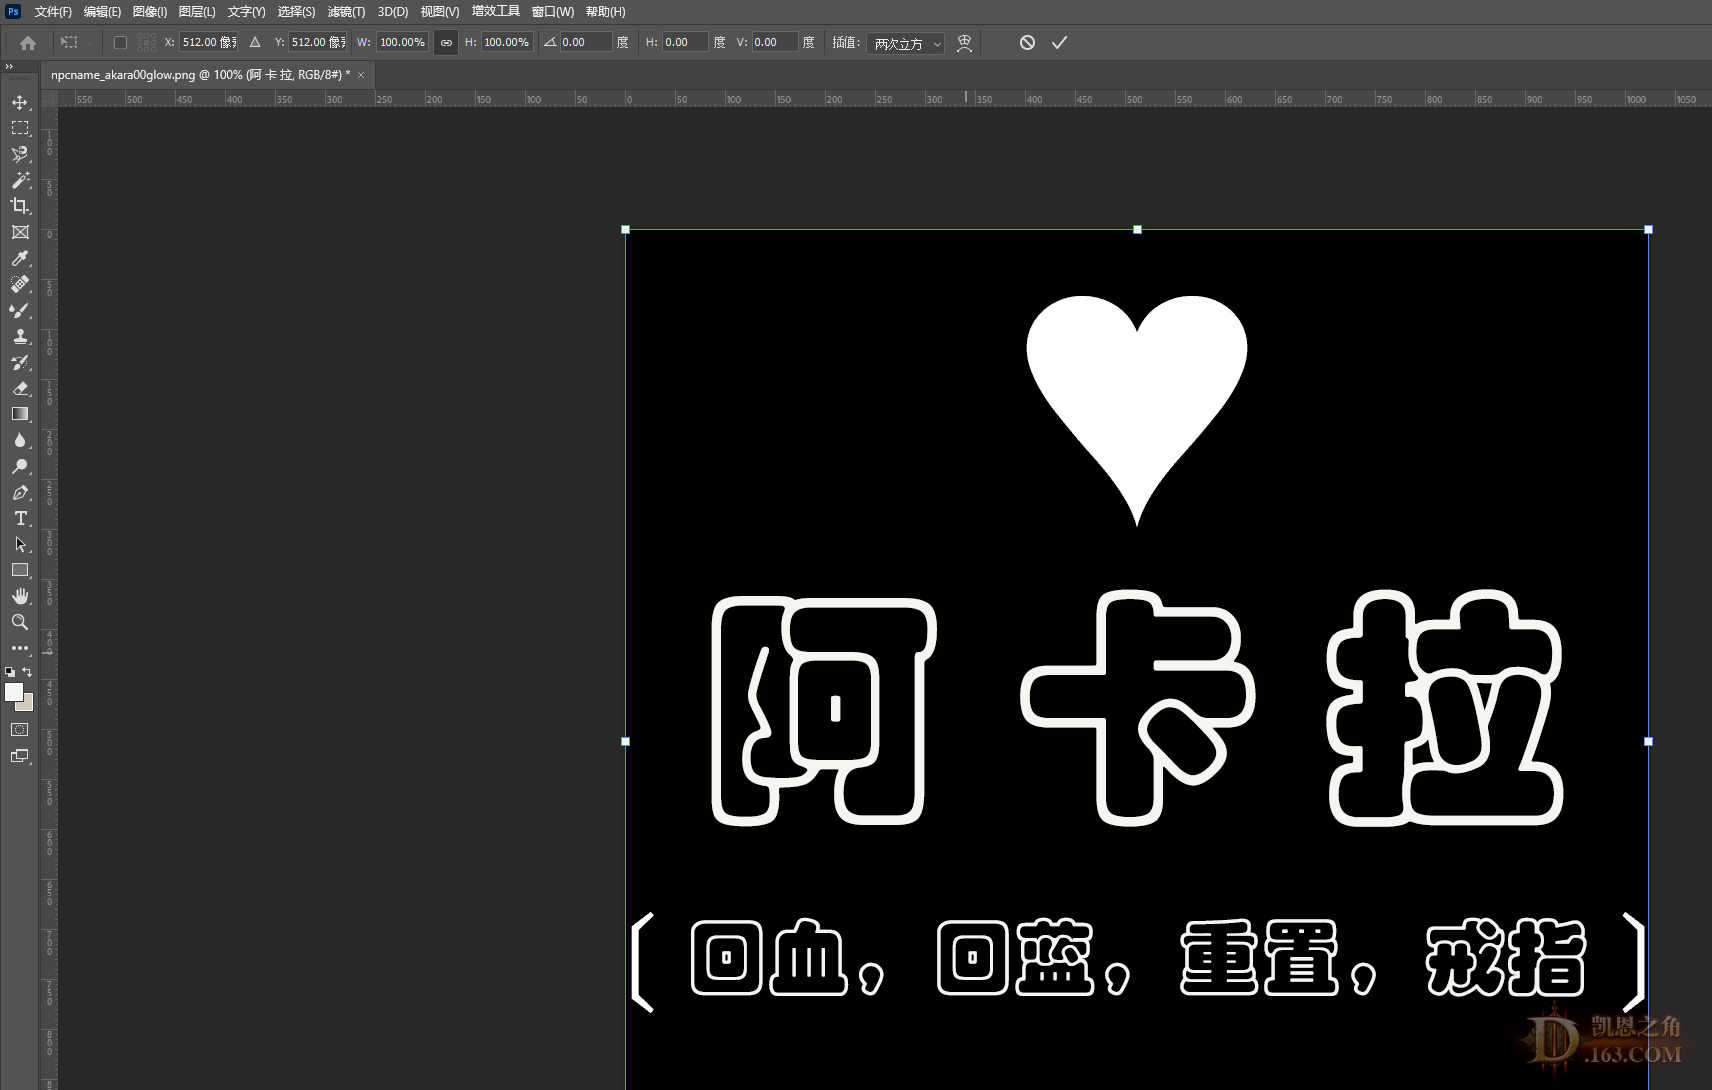Screen dimensions: 1712x1090
Task: Select the Move tool
Action: click(19, 102)
